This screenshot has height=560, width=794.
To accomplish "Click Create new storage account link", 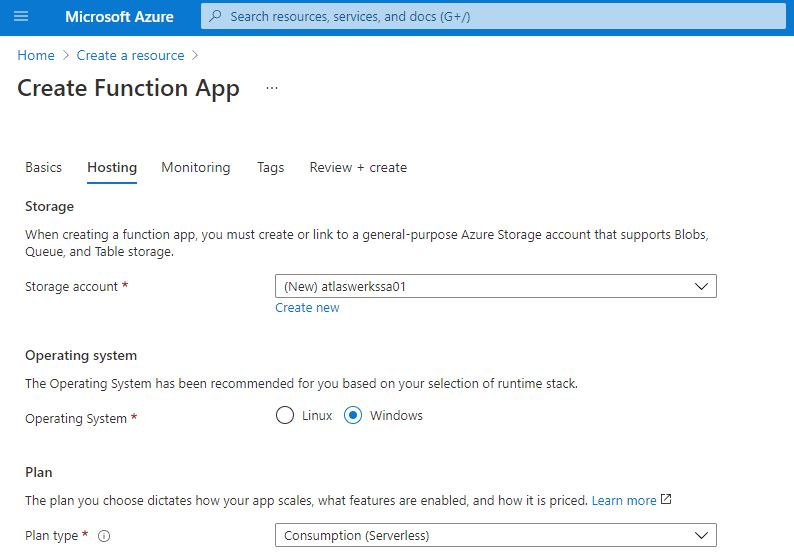I will 307,307.
